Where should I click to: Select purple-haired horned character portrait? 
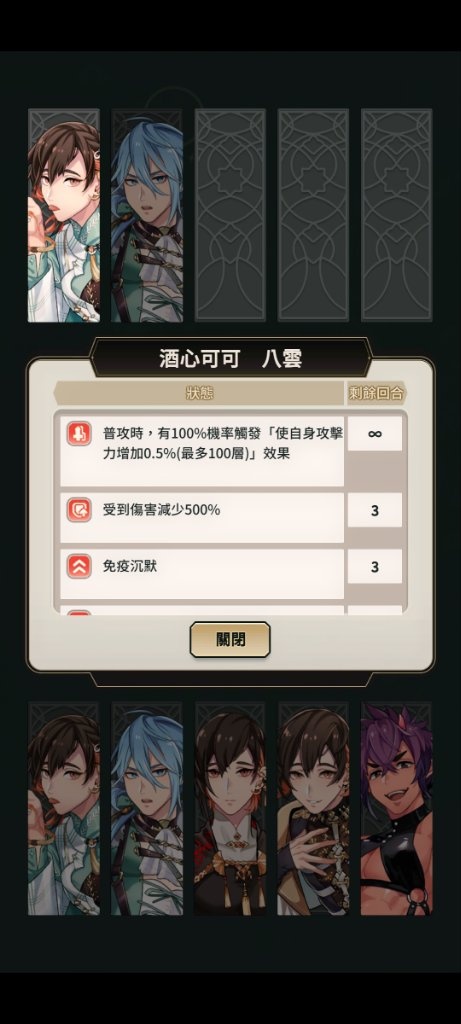(x=396, y=808)
